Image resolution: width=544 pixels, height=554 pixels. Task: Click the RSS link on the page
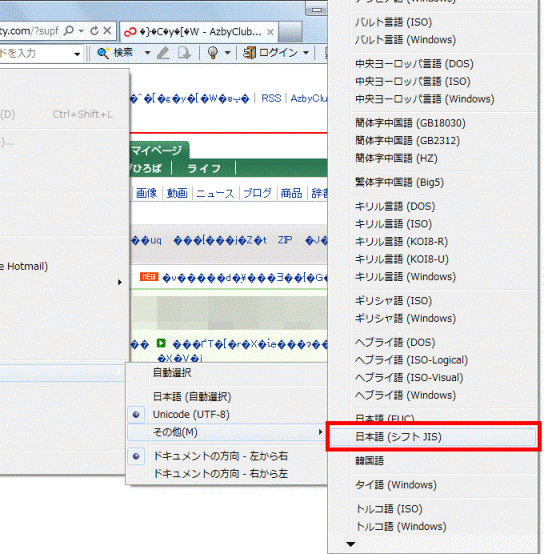pyautogui.click(x=271, y=98)
